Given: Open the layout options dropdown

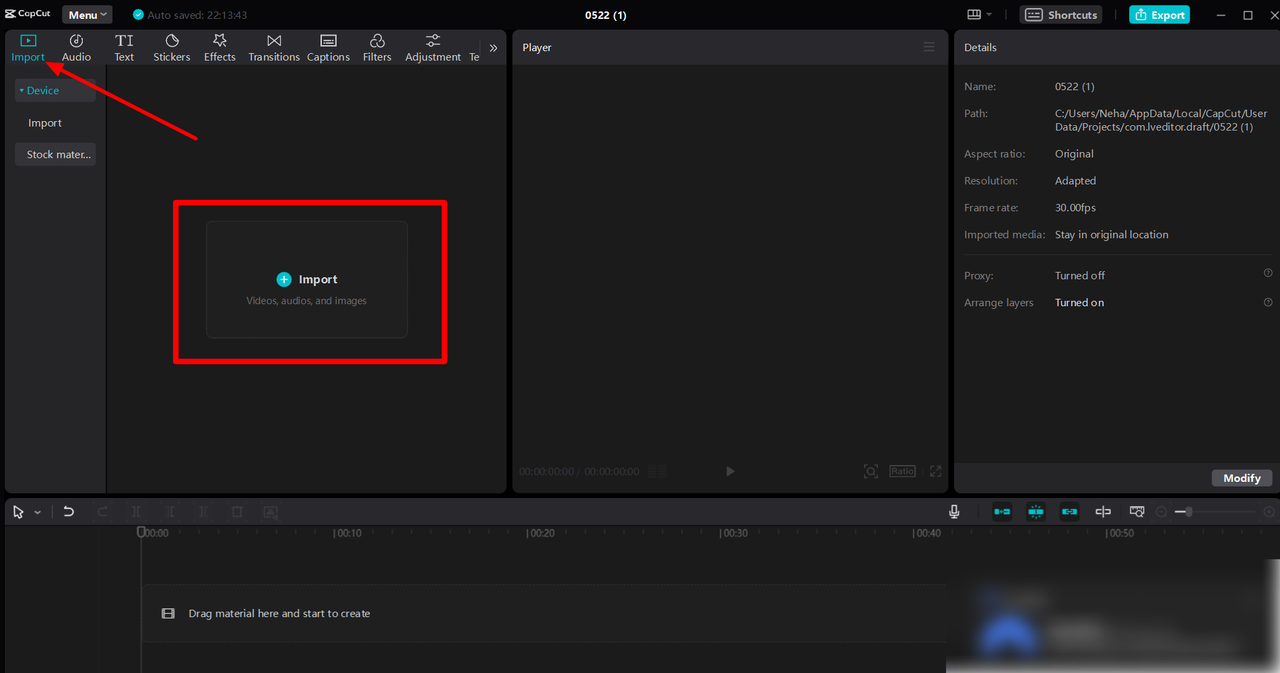Looking at the screenshot, I should point(980,15).
